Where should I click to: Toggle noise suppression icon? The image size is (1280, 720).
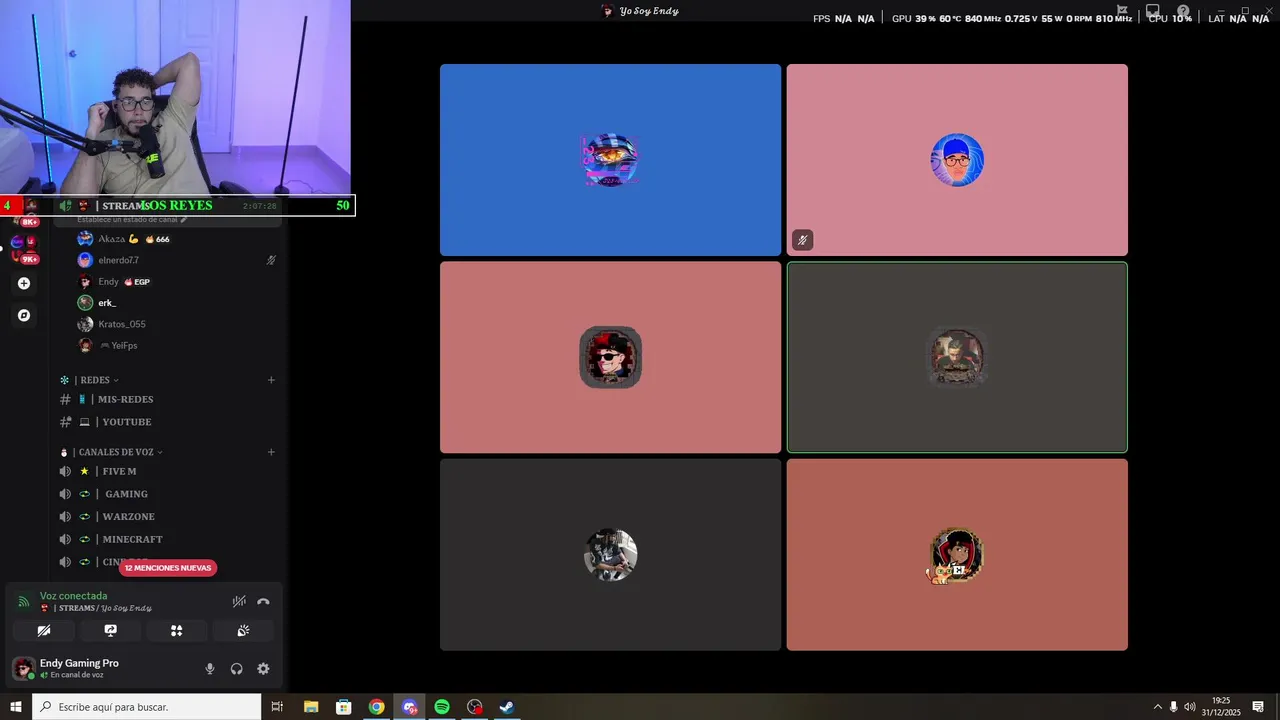pyautogui.click(x=239, y=602)
